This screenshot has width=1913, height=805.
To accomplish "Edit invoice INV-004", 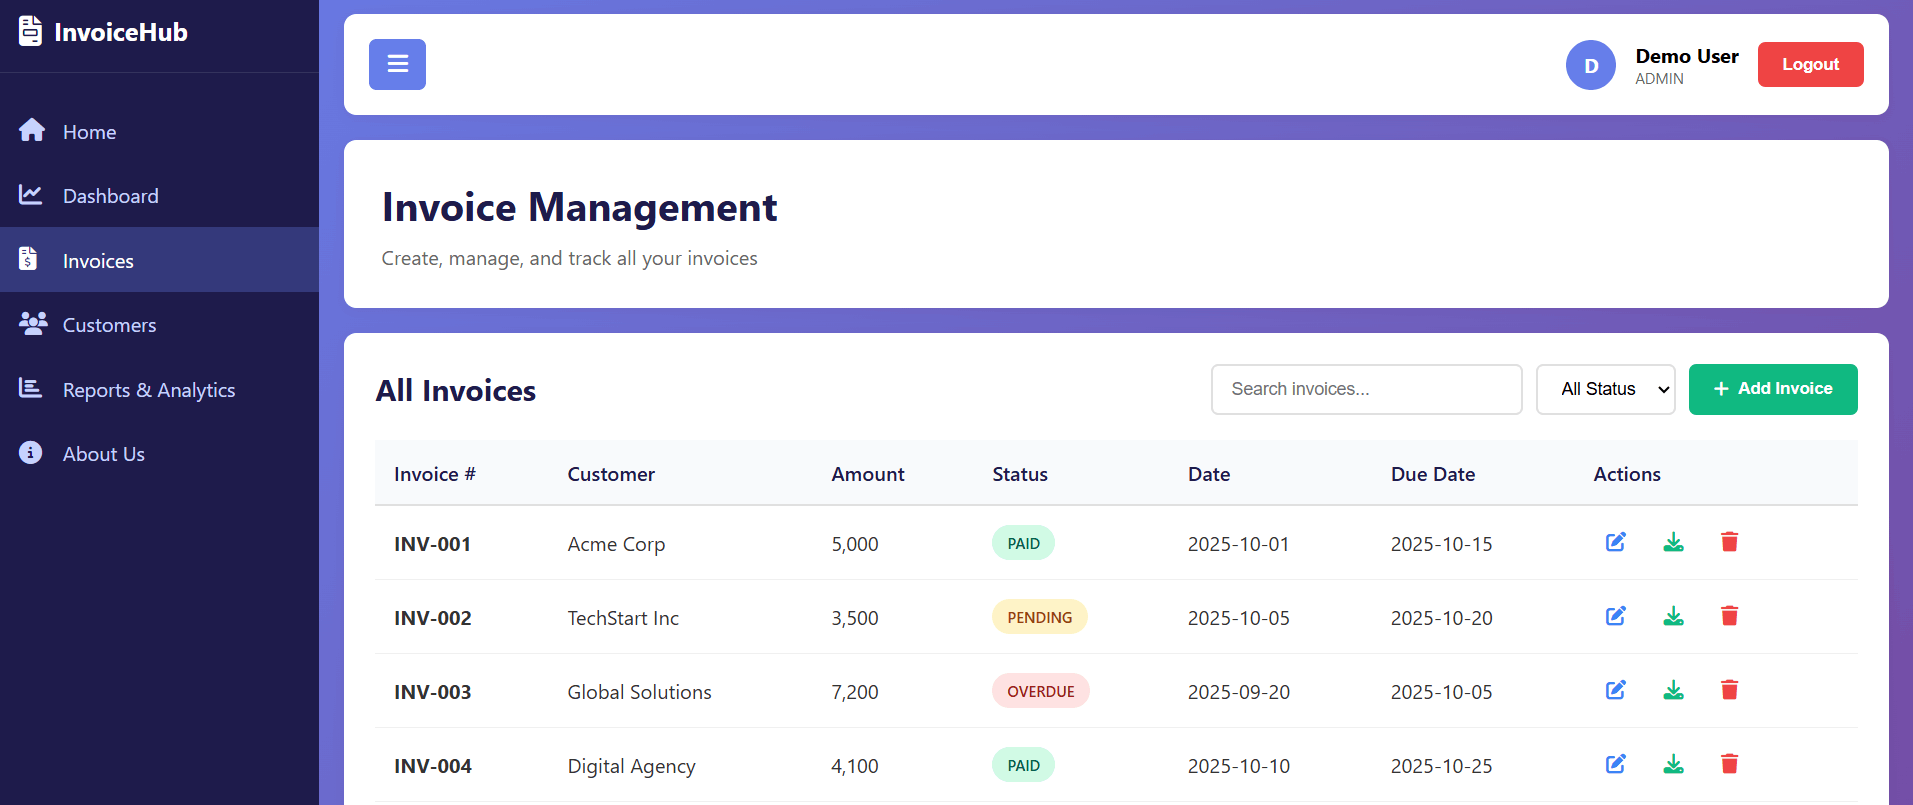I will tap(1616, 764).
